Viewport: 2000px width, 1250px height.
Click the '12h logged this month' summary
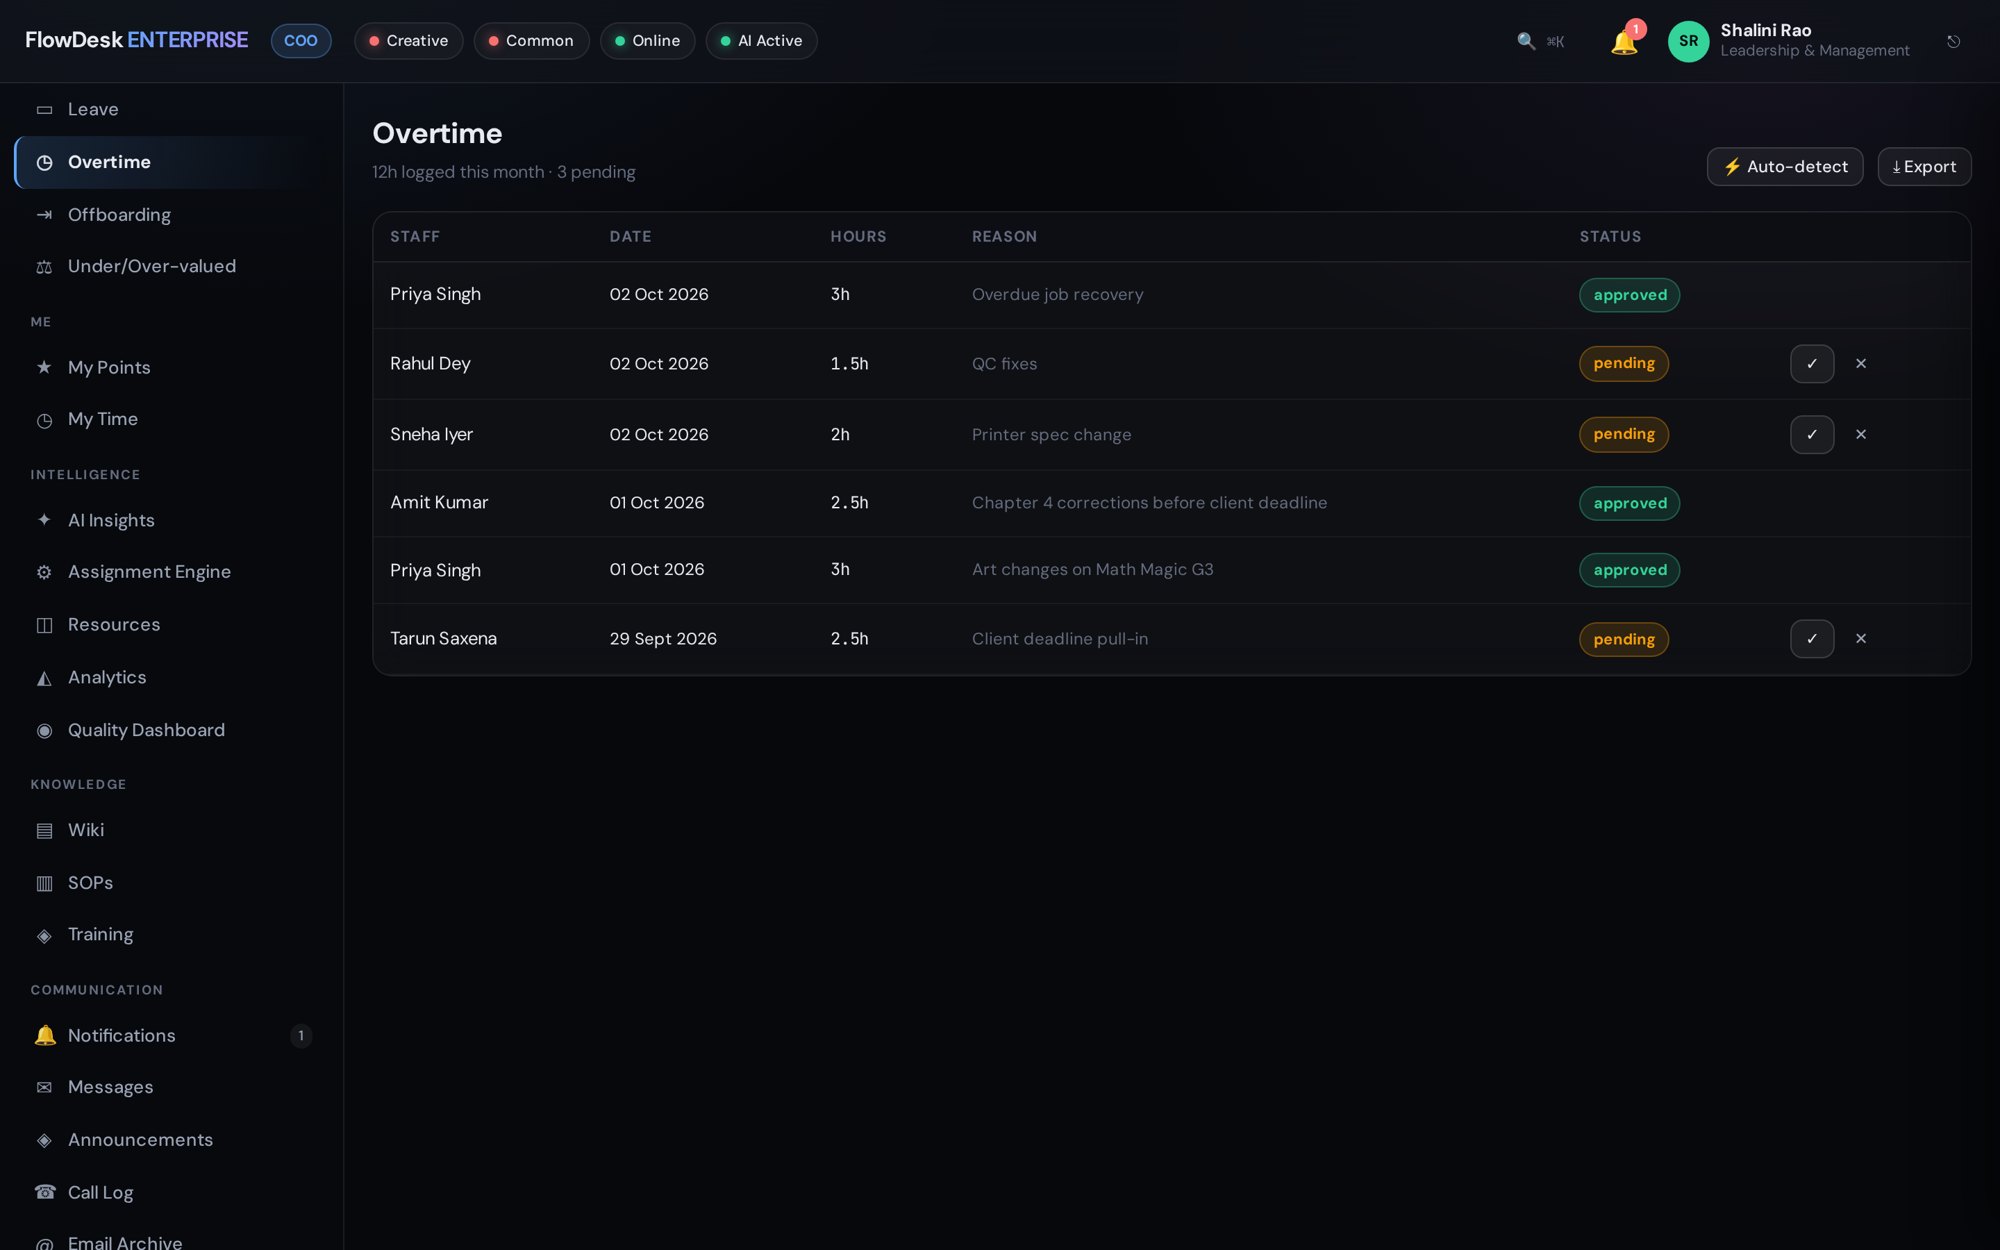point(458,172)
